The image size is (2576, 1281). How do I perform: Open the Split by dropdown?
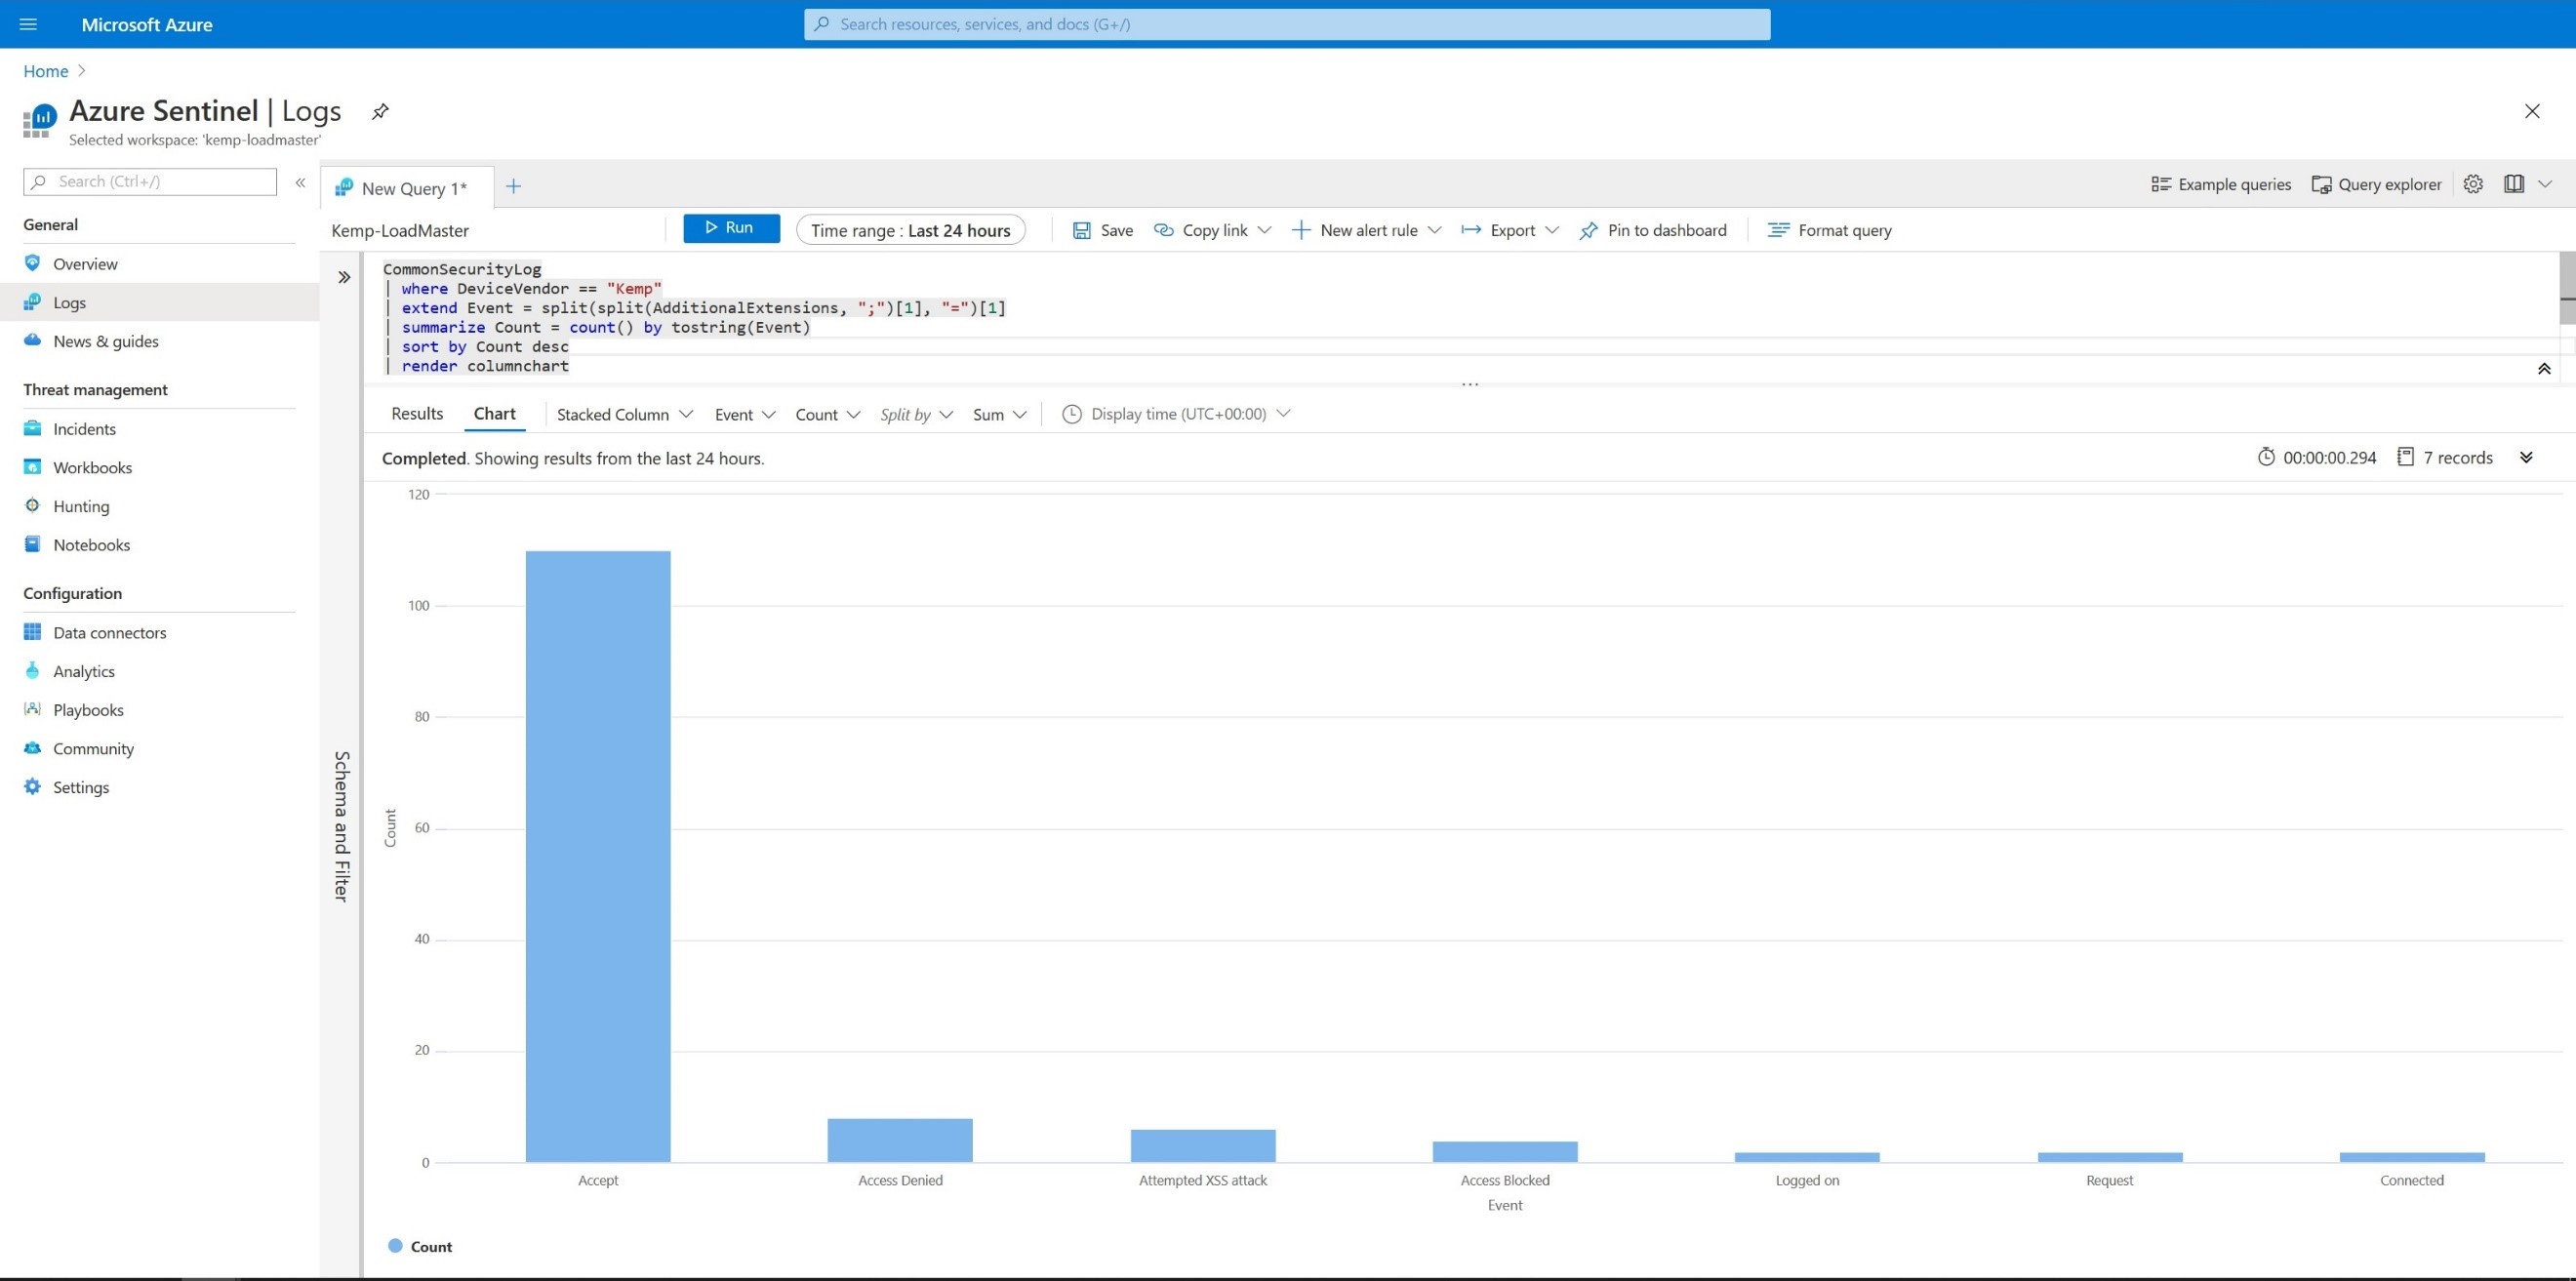[915, 414]
